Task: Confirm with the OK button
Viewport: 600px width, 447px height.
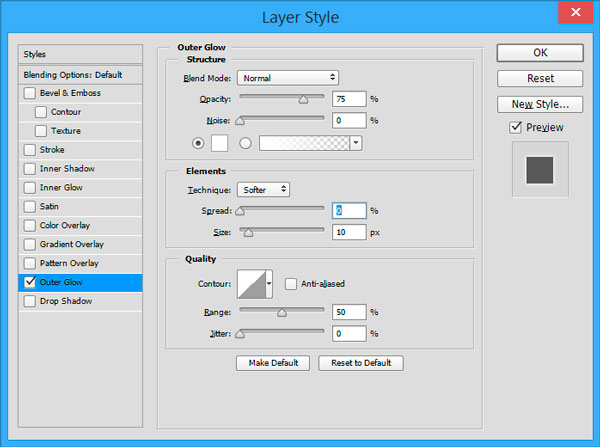Action: pyautogui.click(x=540, y=53)
